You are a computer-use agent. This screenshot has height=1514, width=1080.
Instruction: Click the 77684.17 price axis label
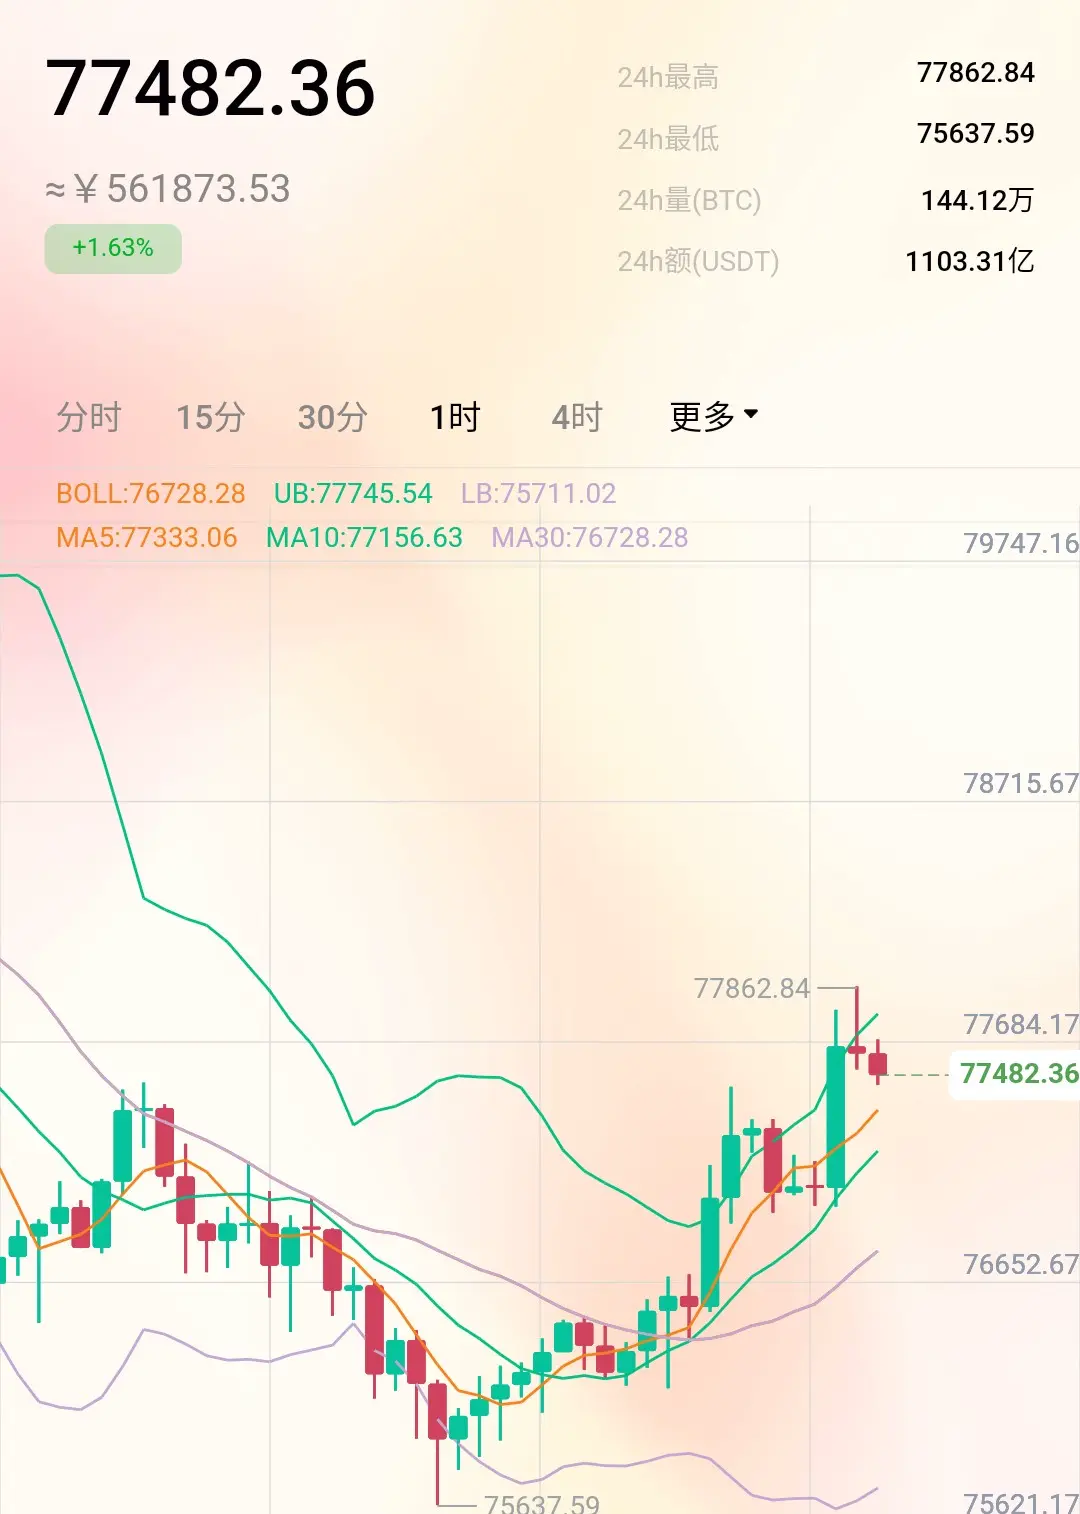pyautogui.click(x=1021, y=1024)
